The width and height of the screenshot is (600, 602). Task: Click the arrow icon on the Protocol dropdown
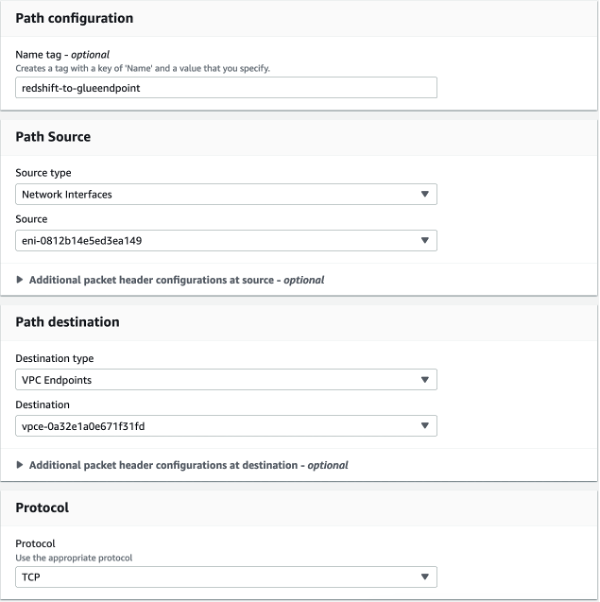pos(424,577)
